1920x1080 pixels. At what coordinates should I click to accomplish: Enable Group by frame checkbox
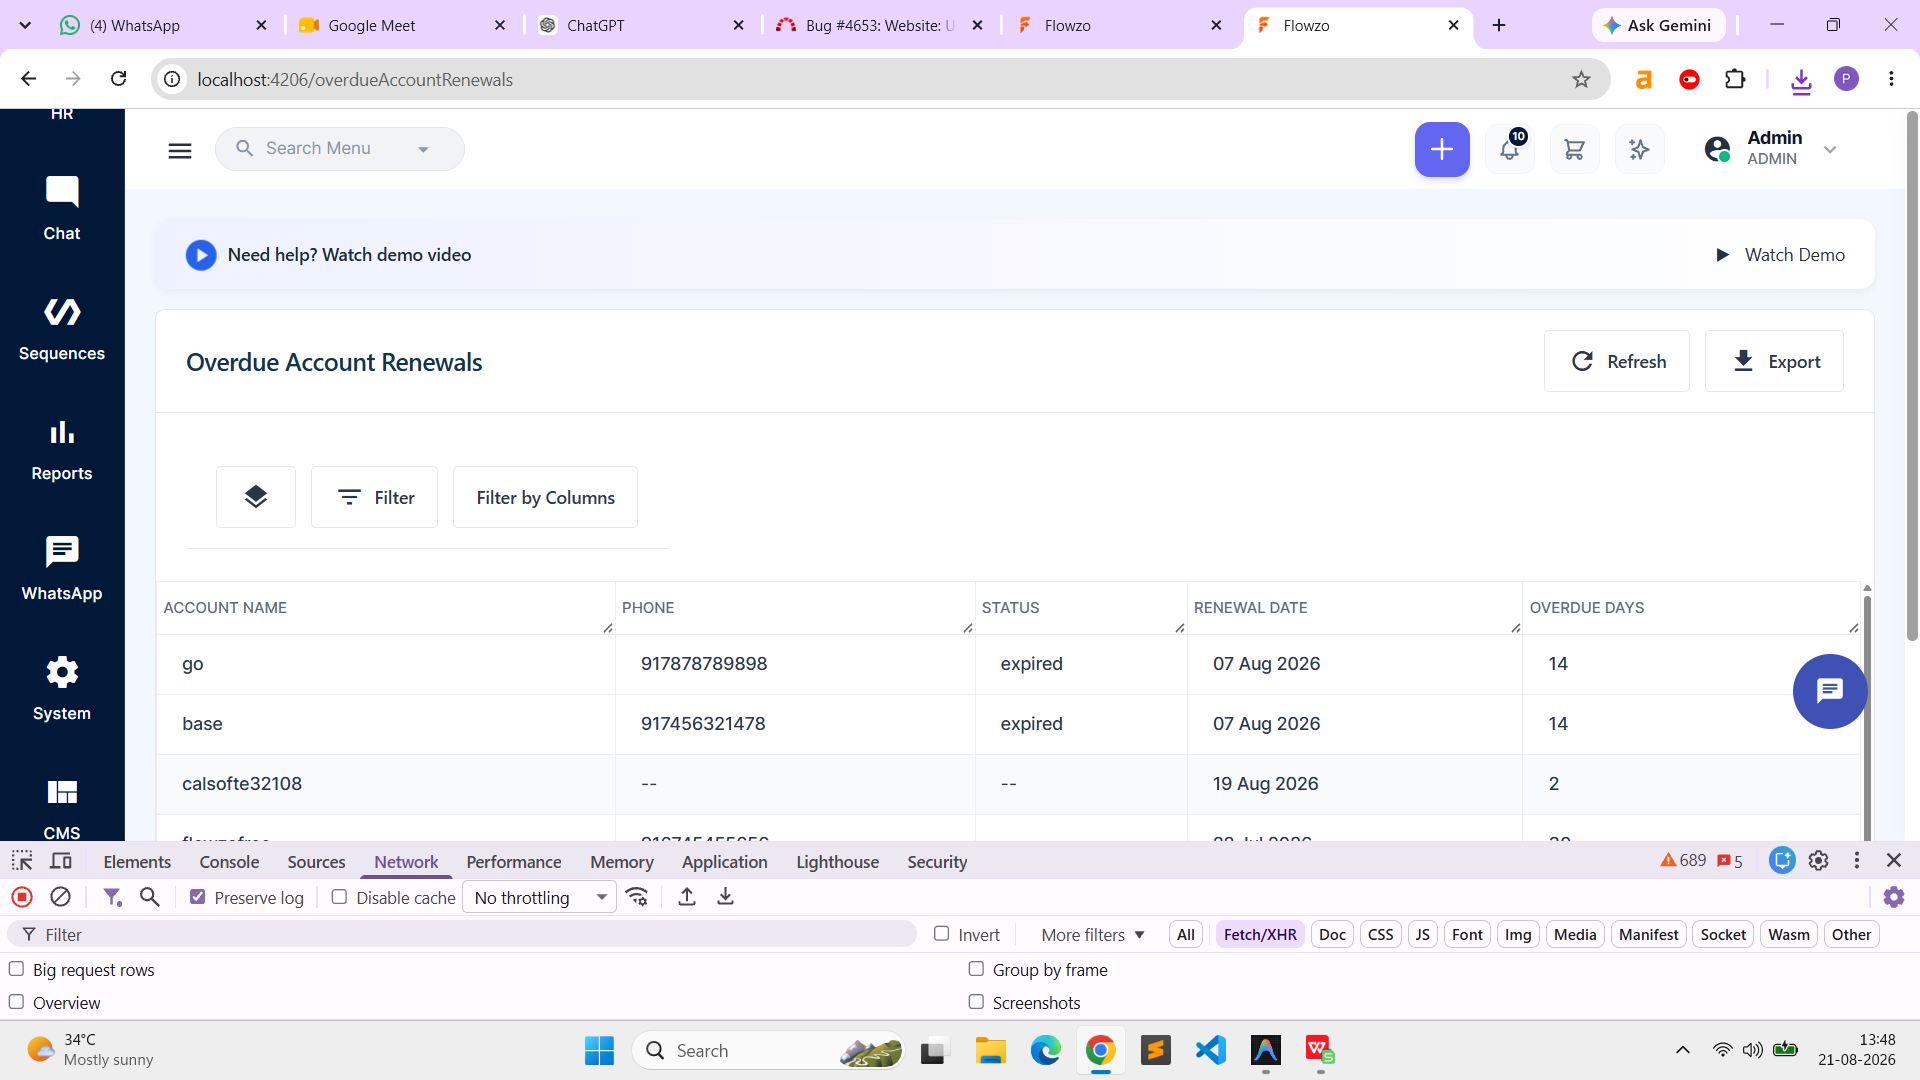[x=976, y=969]
